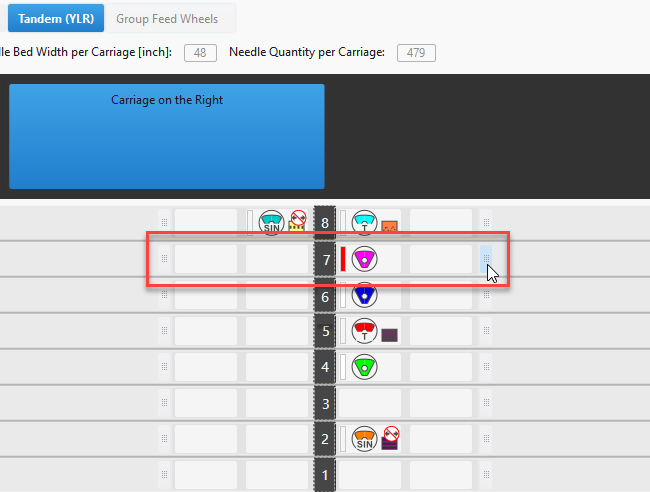Click the no-clamp icon on rail 2
The width and height of the screenshot is (650, 492).
point(390,436)
